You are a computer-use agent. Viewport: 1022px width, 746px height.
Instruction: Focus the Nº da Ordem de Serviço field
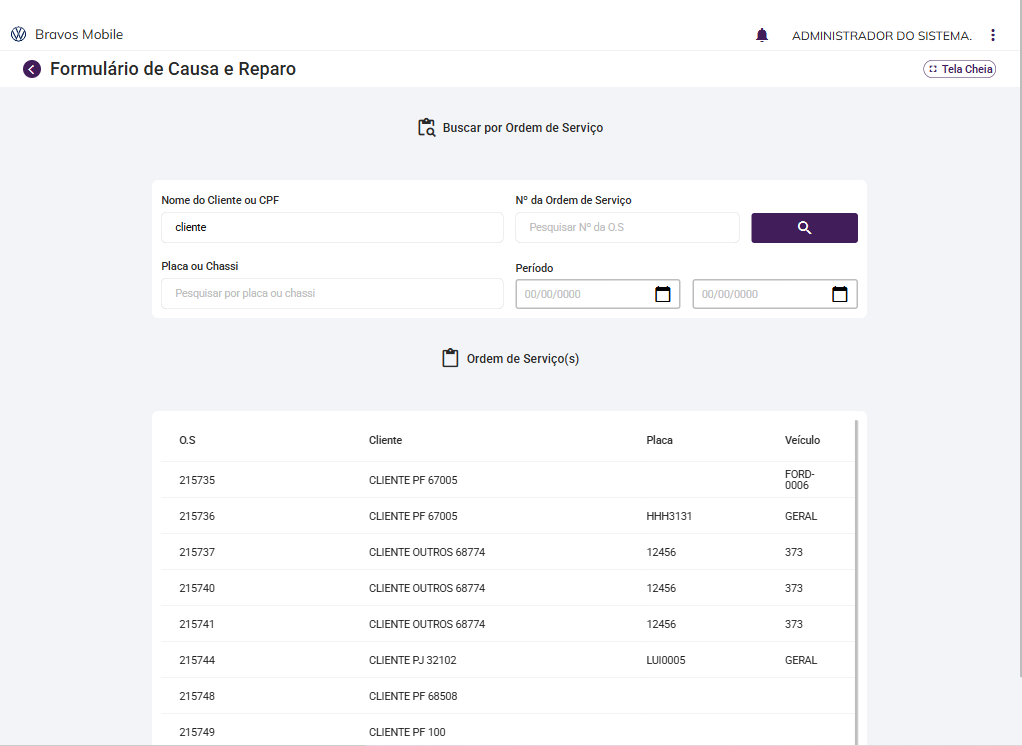(627, 227)
